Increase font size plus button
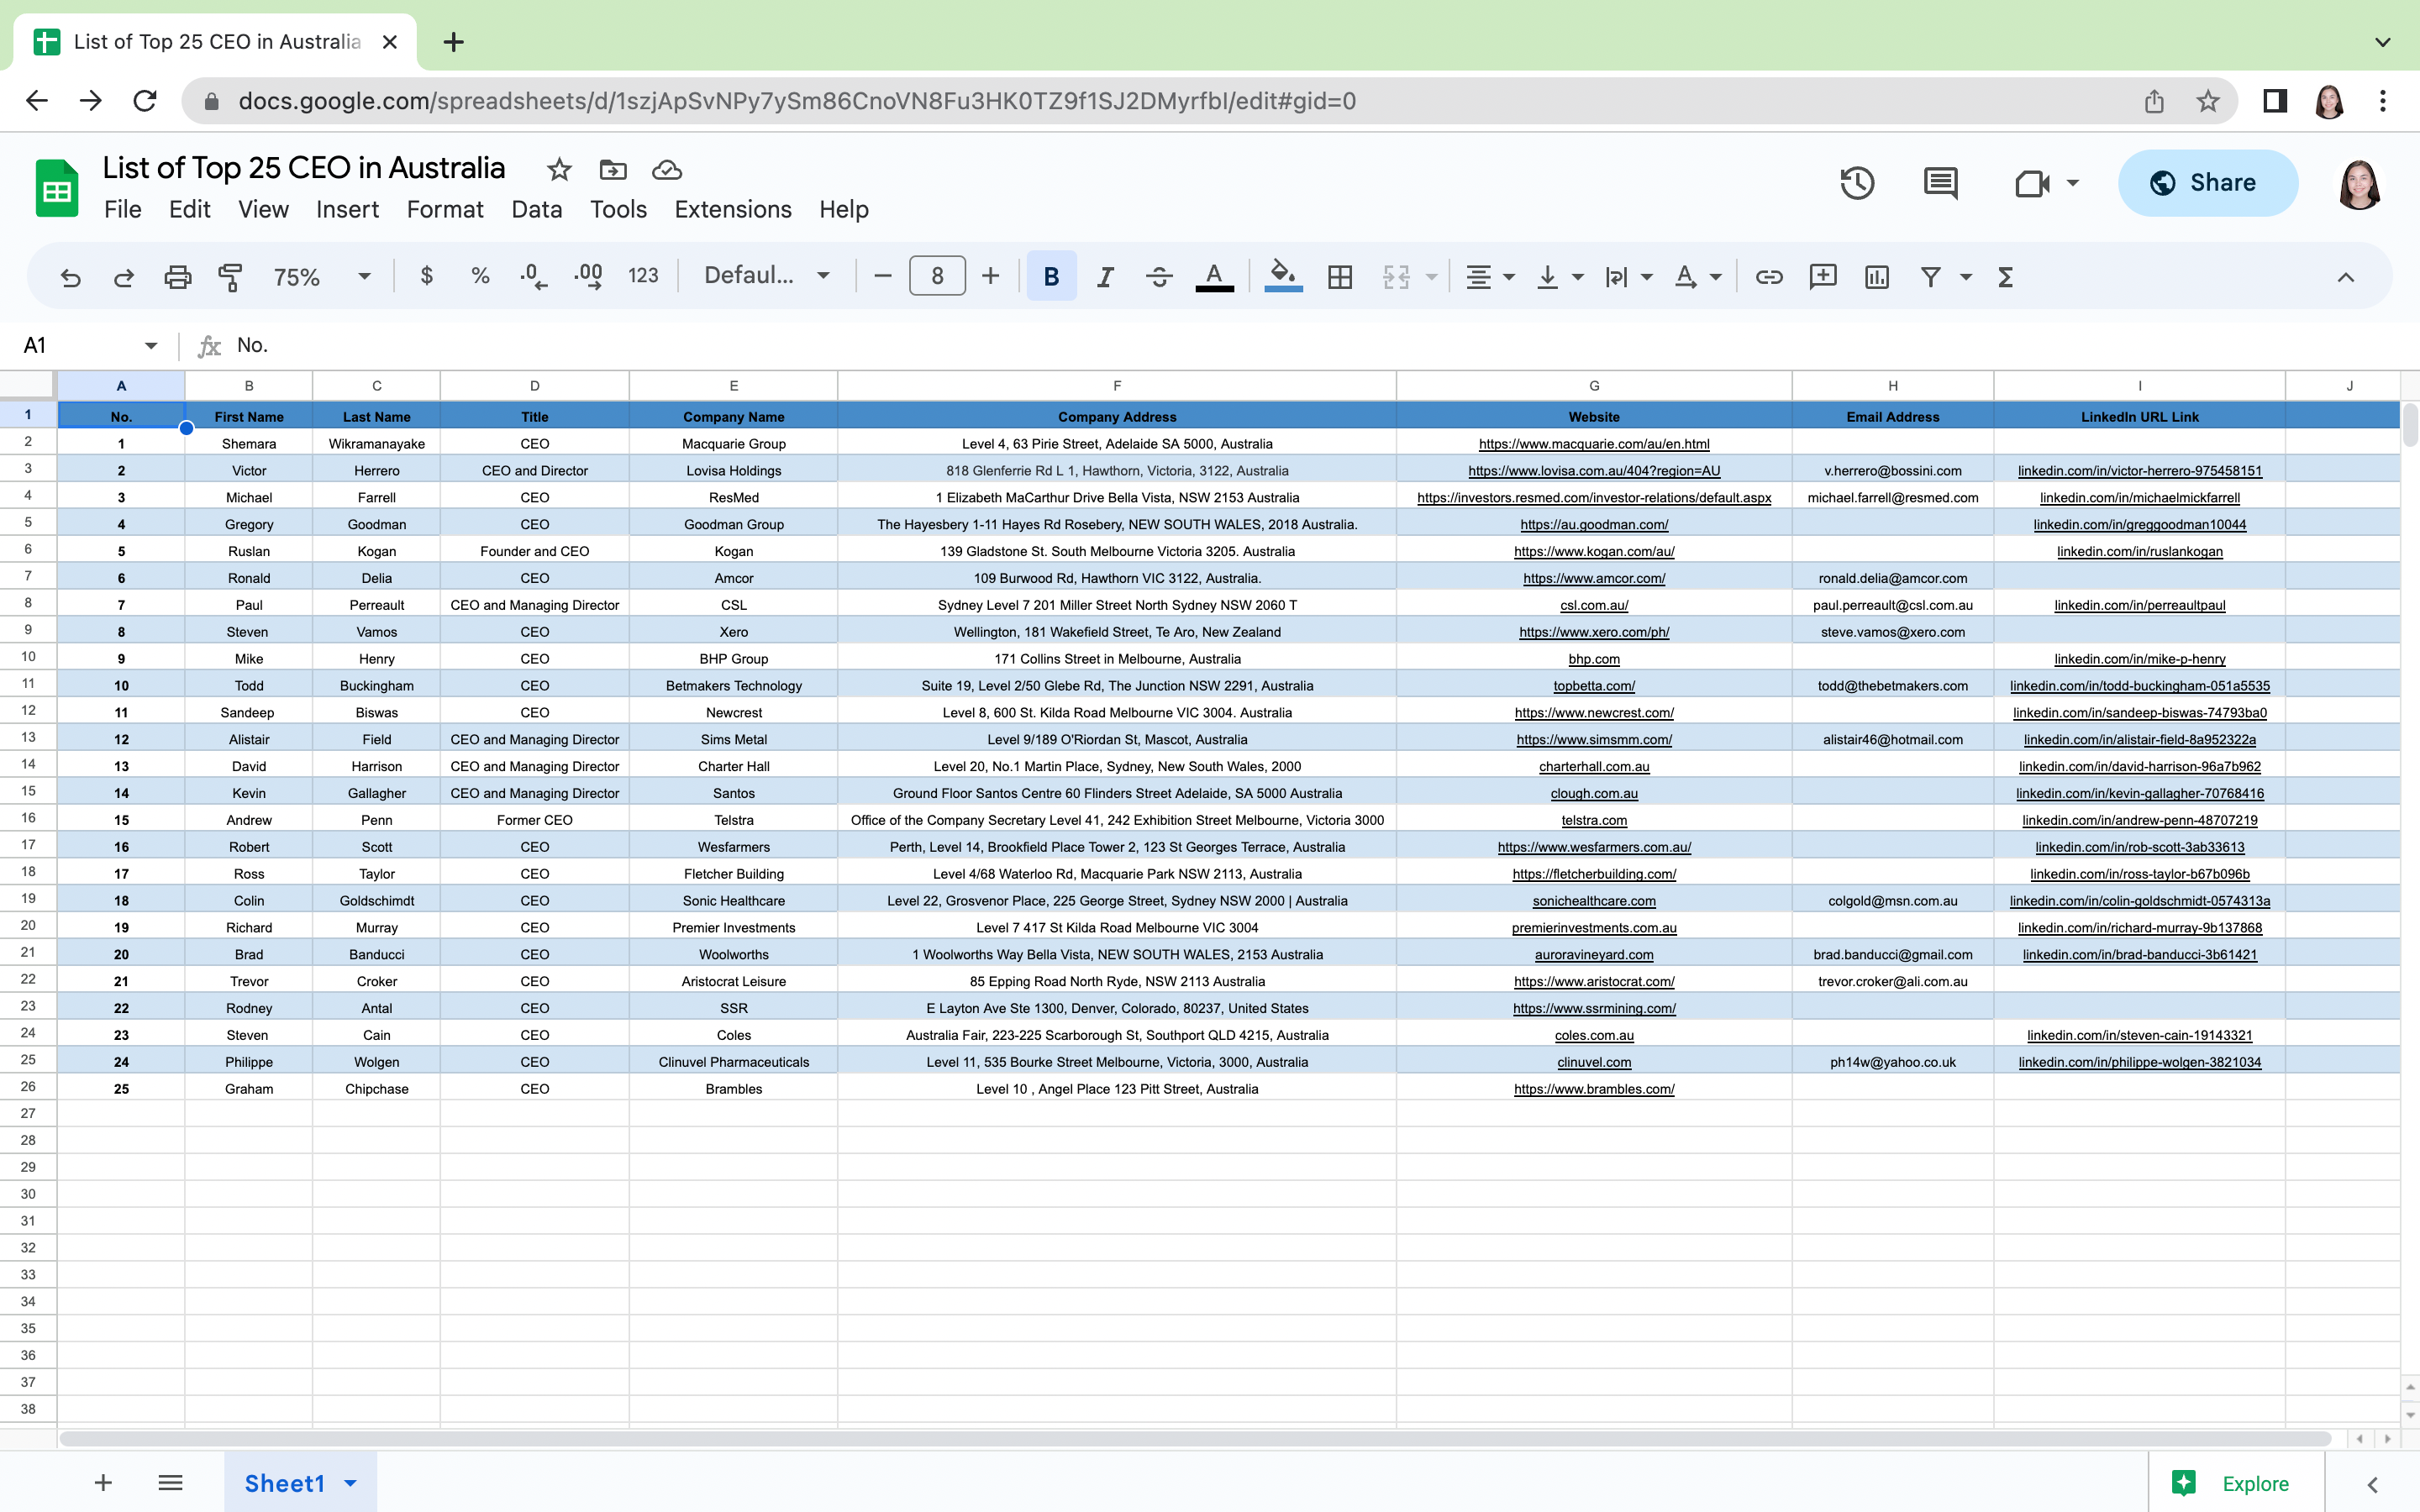The image size is (2420, 1512). tap(990, 276)
